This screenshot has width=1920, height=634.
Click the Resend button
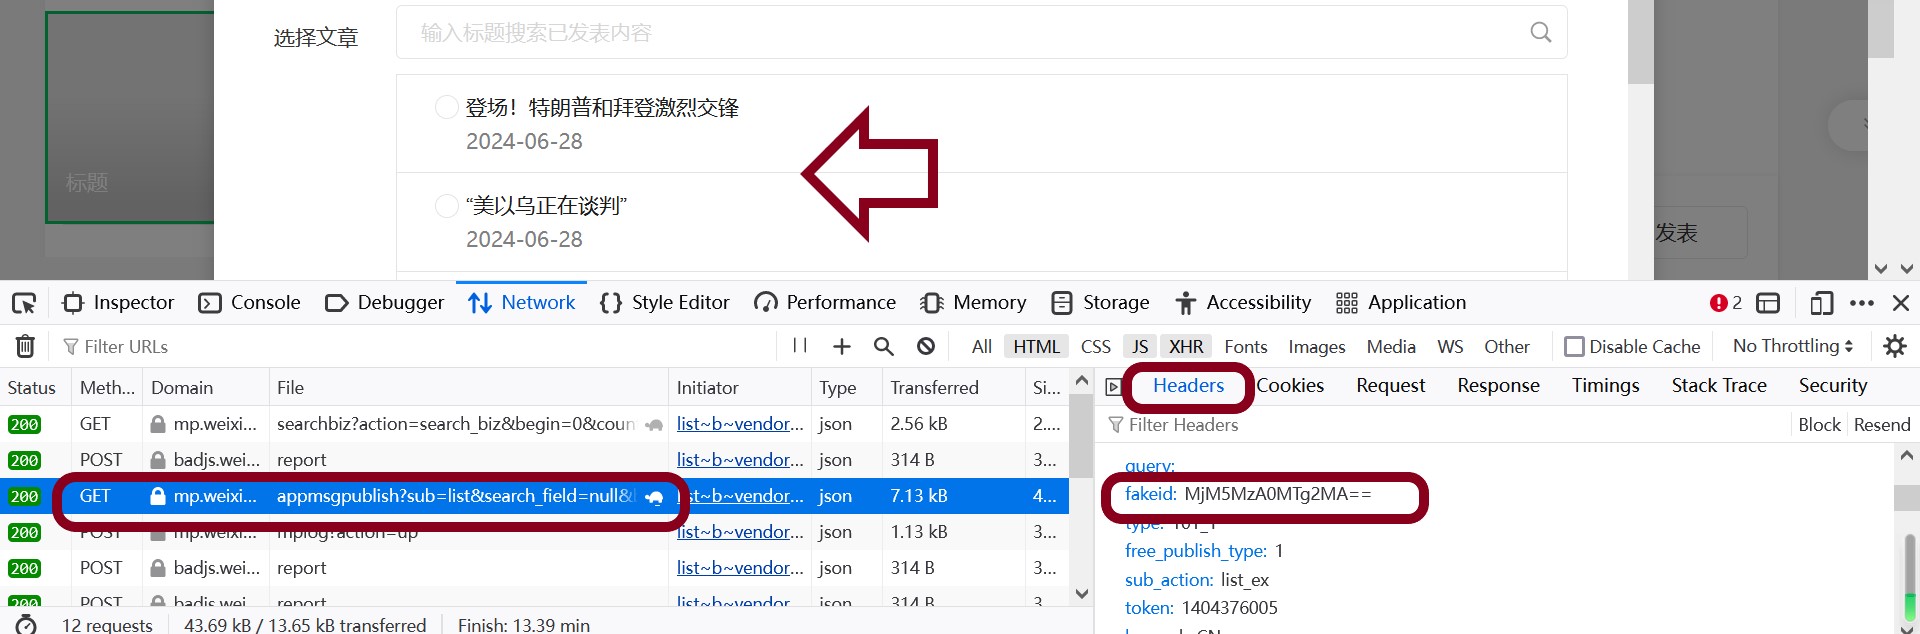(x=1882, y=425)
